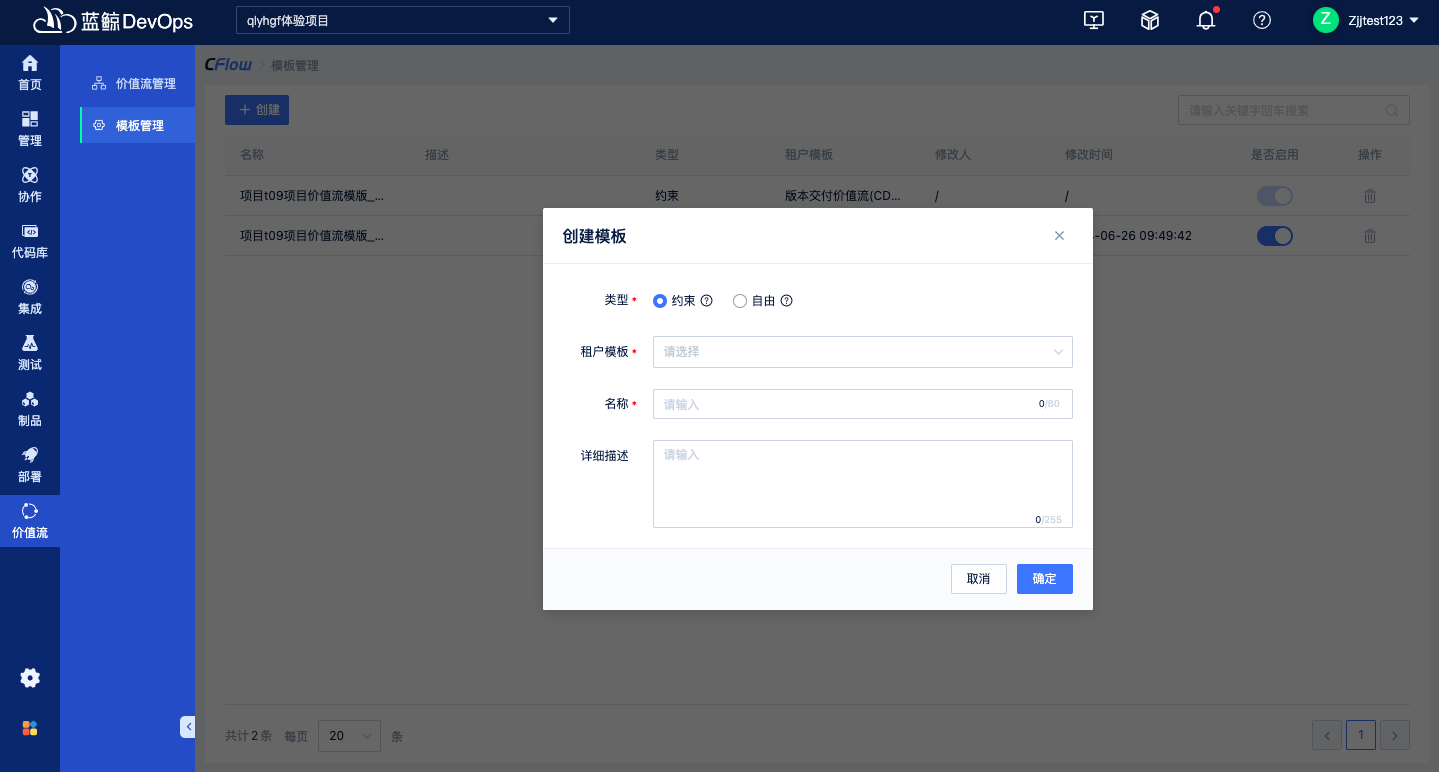Focus the 详细描述 textarea
The image size is (1439, 772).
click(x=862, y=484)
